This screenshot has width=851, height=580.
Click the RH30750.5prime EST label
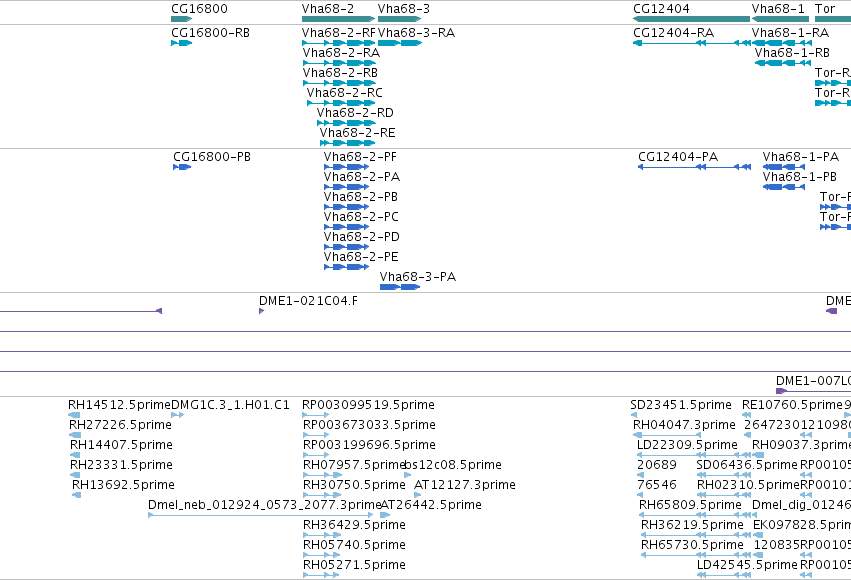(354, 485)
